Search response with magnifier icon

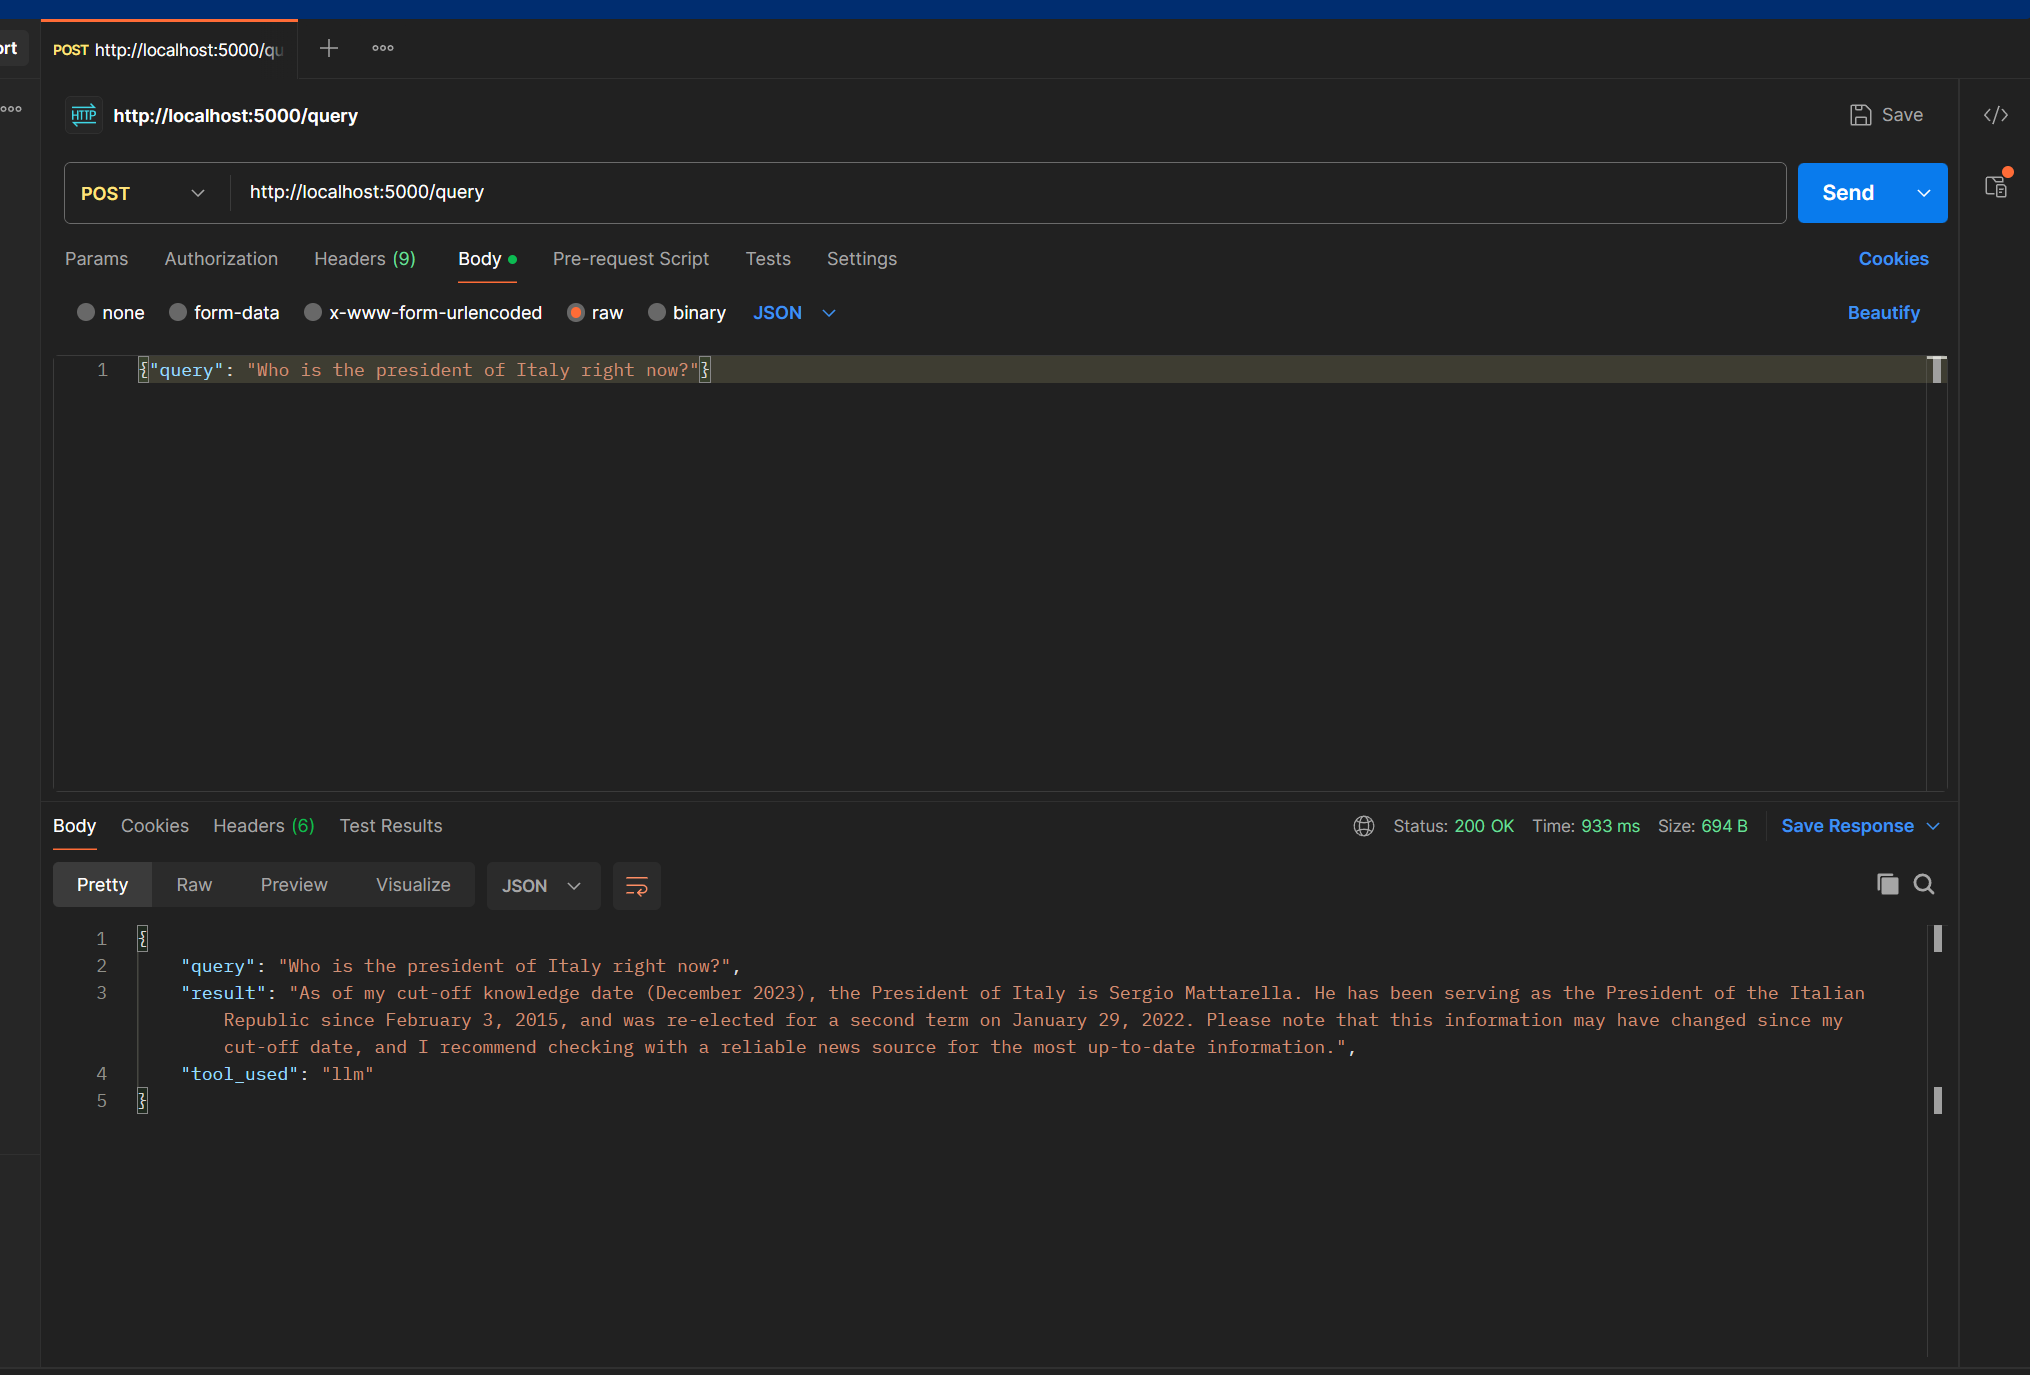coord(1923,884)
